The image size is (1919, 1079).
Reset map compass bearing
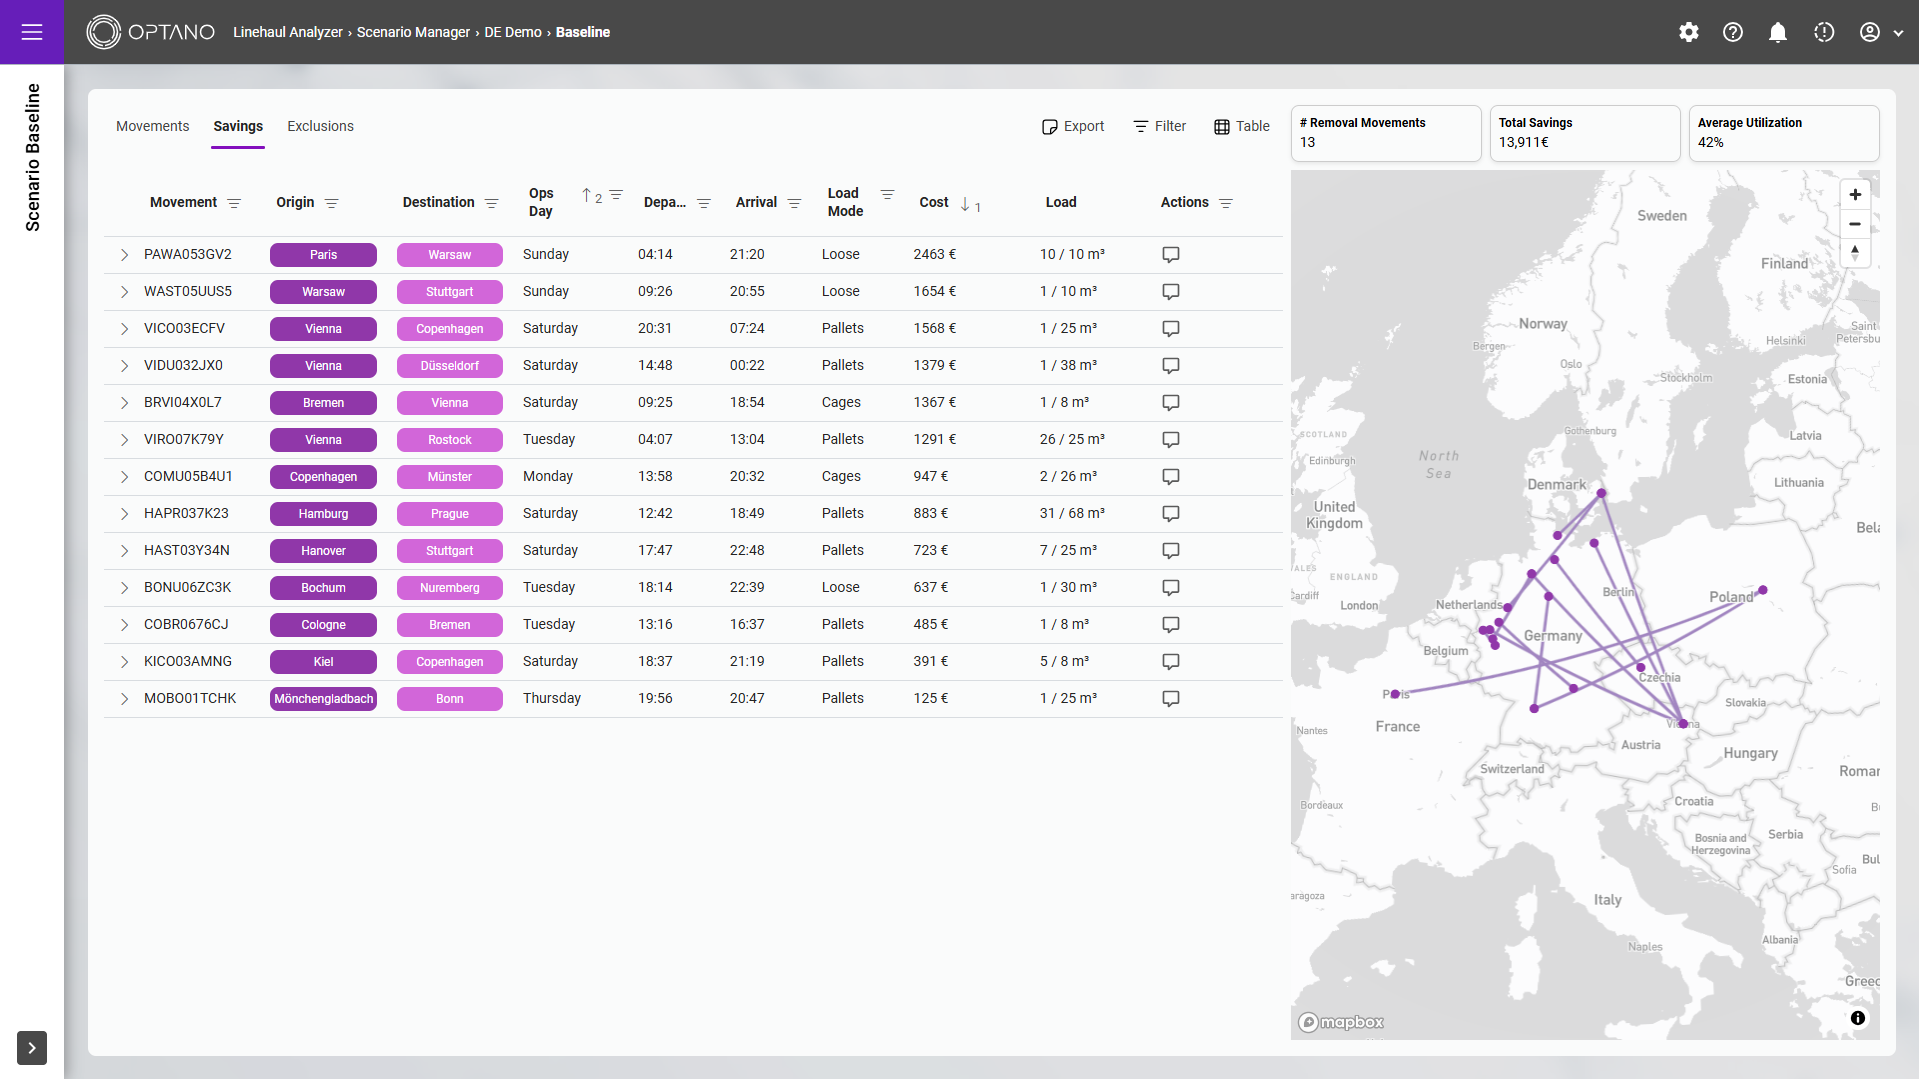click(1855, 252)
